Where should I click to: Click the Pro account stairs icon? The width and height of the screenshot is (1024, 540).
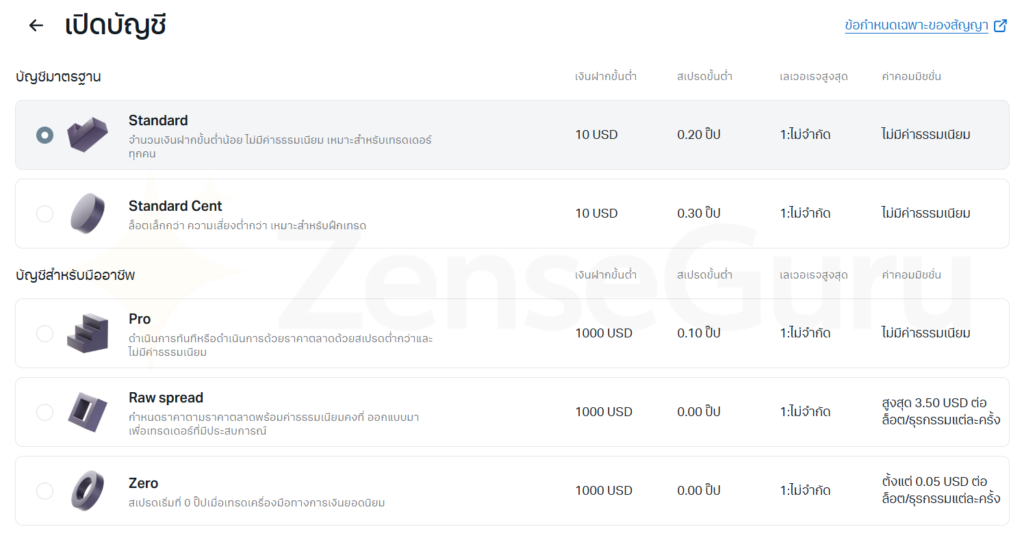point(88,333)
